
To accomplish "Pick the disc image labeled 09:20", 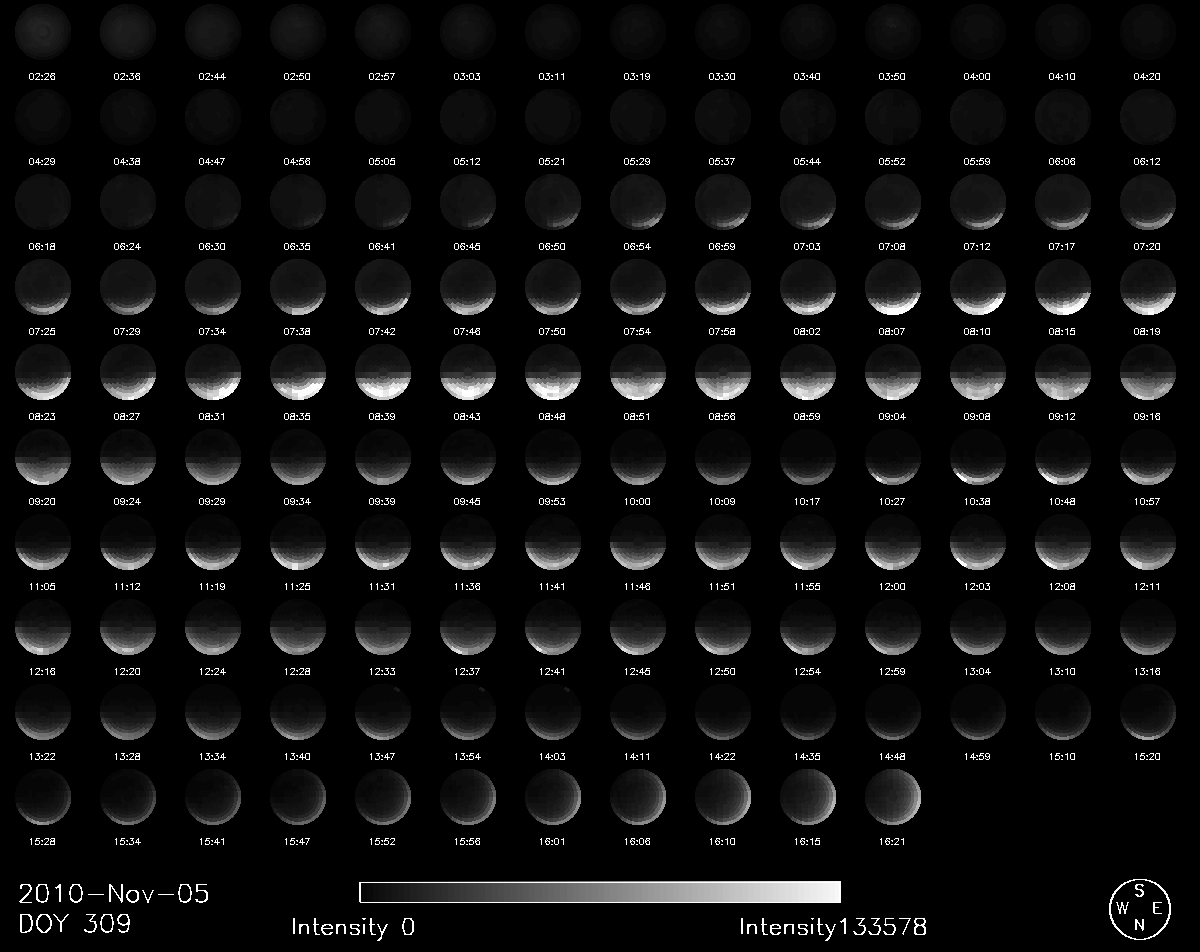I will click(43, 455).
